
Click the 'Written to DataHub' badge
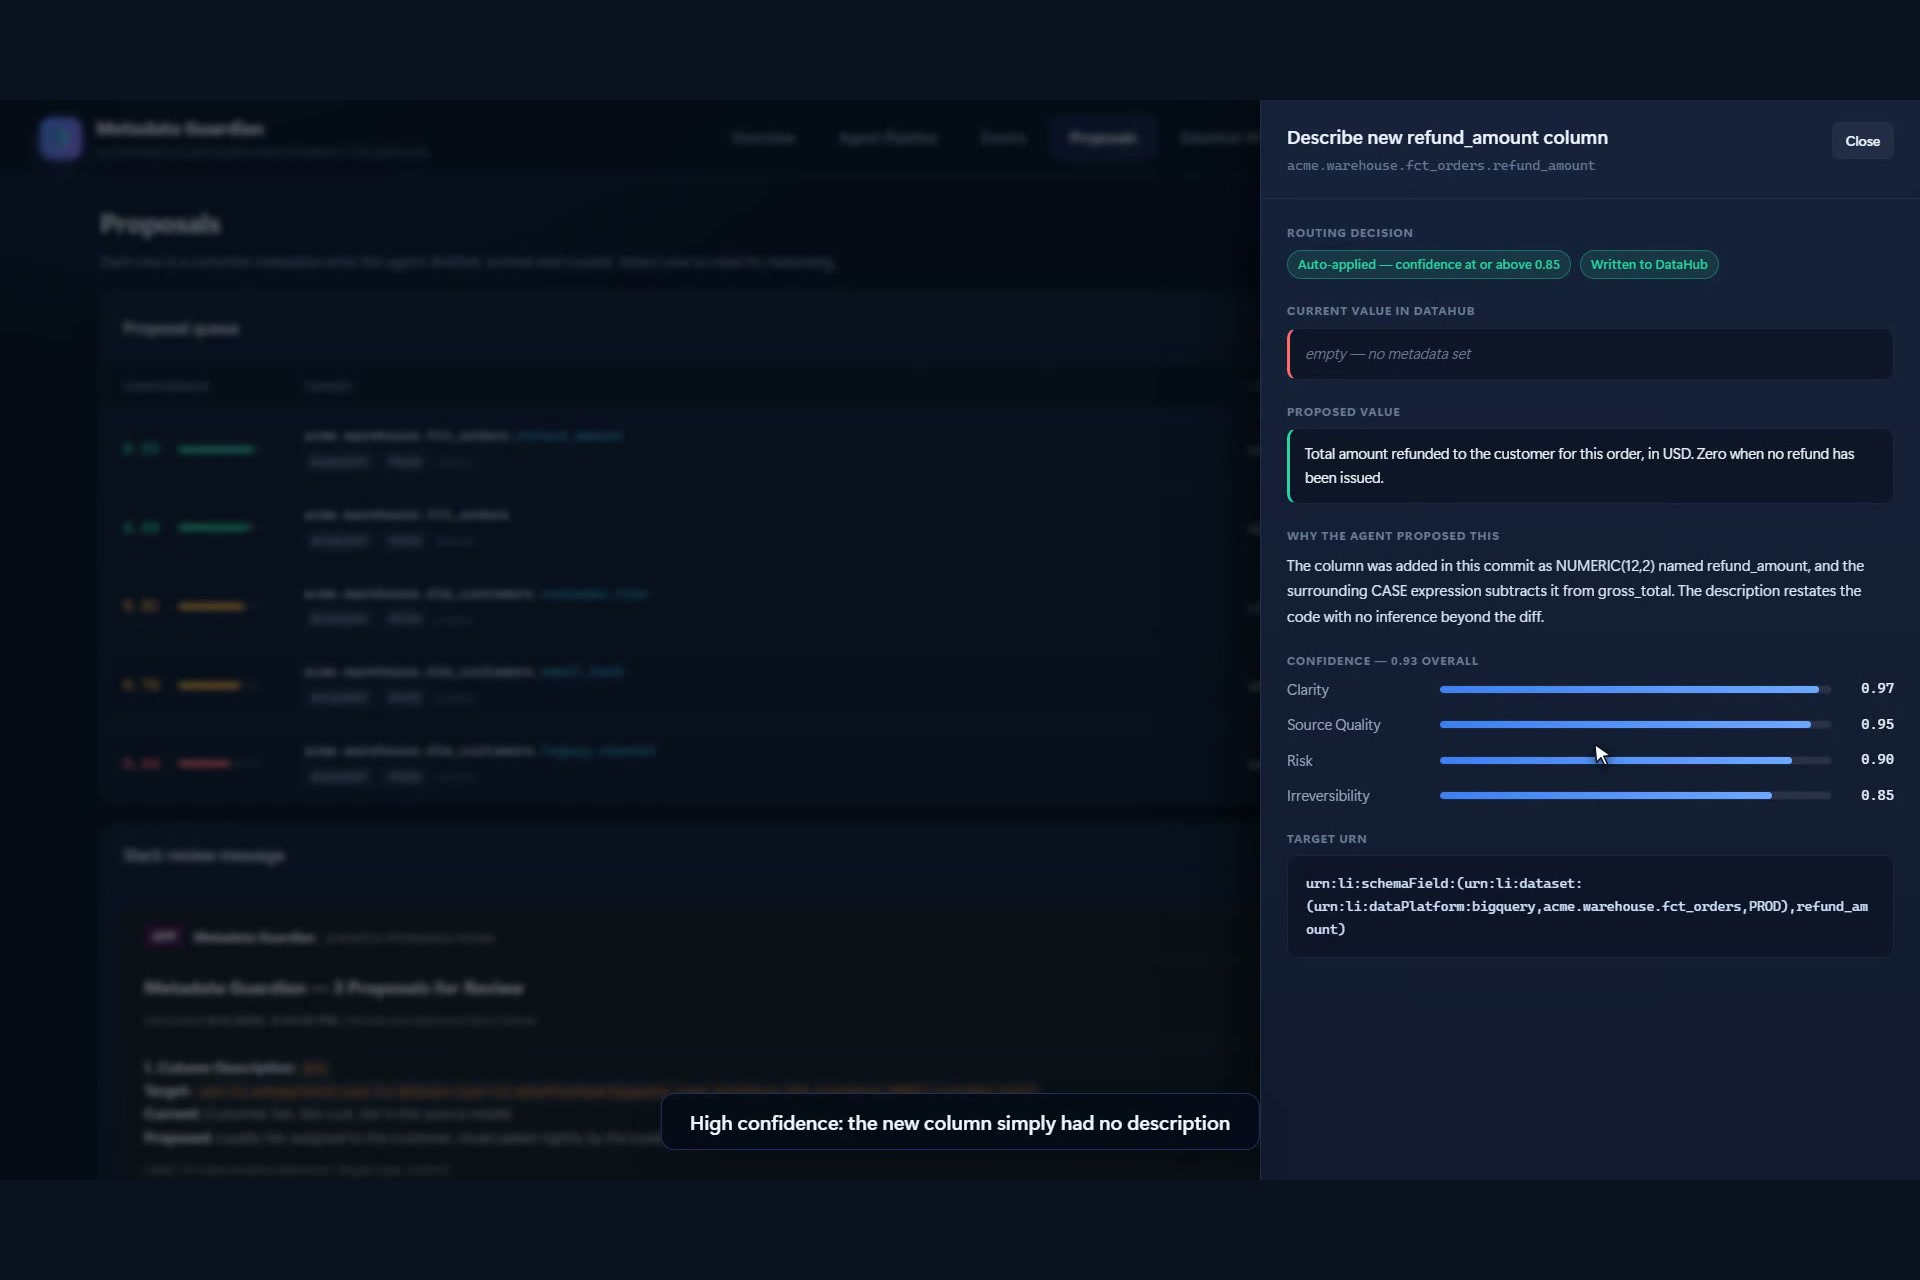[x=1649, y=265]
